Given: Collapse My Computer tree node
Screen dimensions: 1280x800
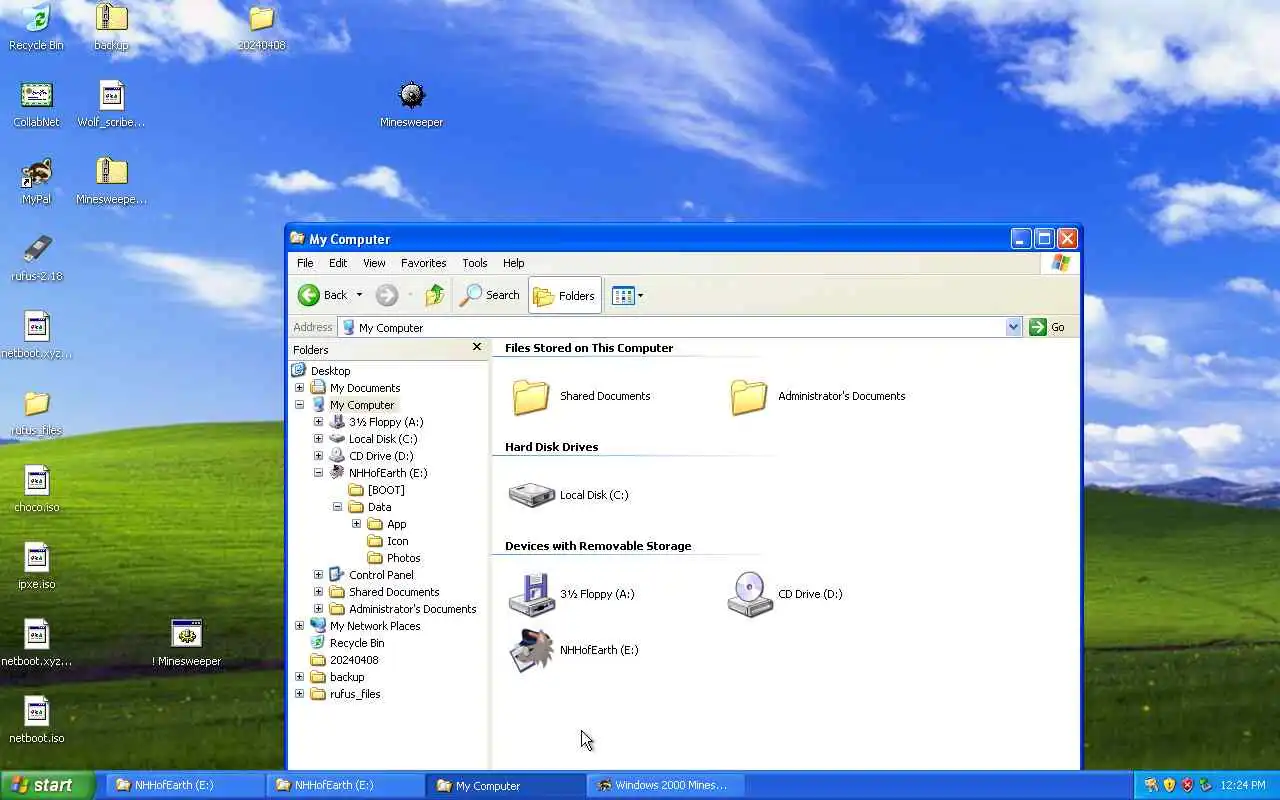Looking at the screenshot, I should (x=299, y=405).
